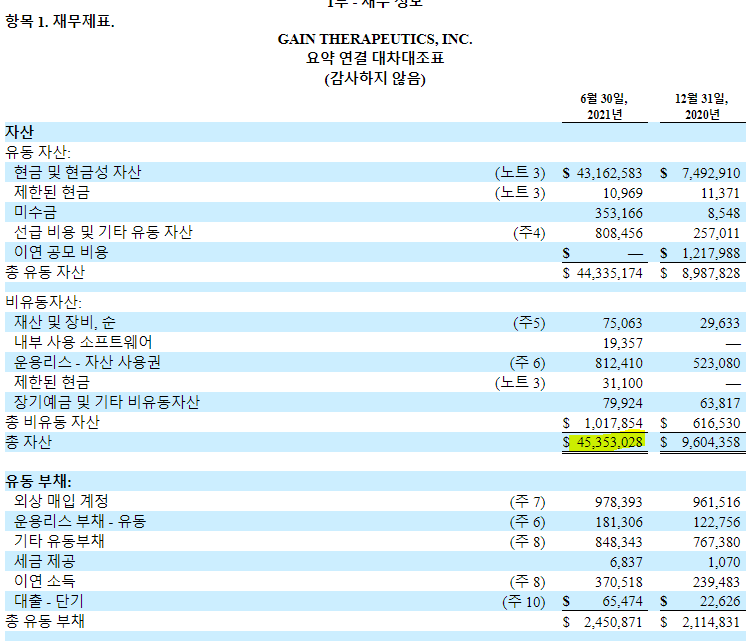The height and width of the screenshot is (641, 752).
Task: Click right-of-use asset value 812,410
Action: tap(619, 363)
